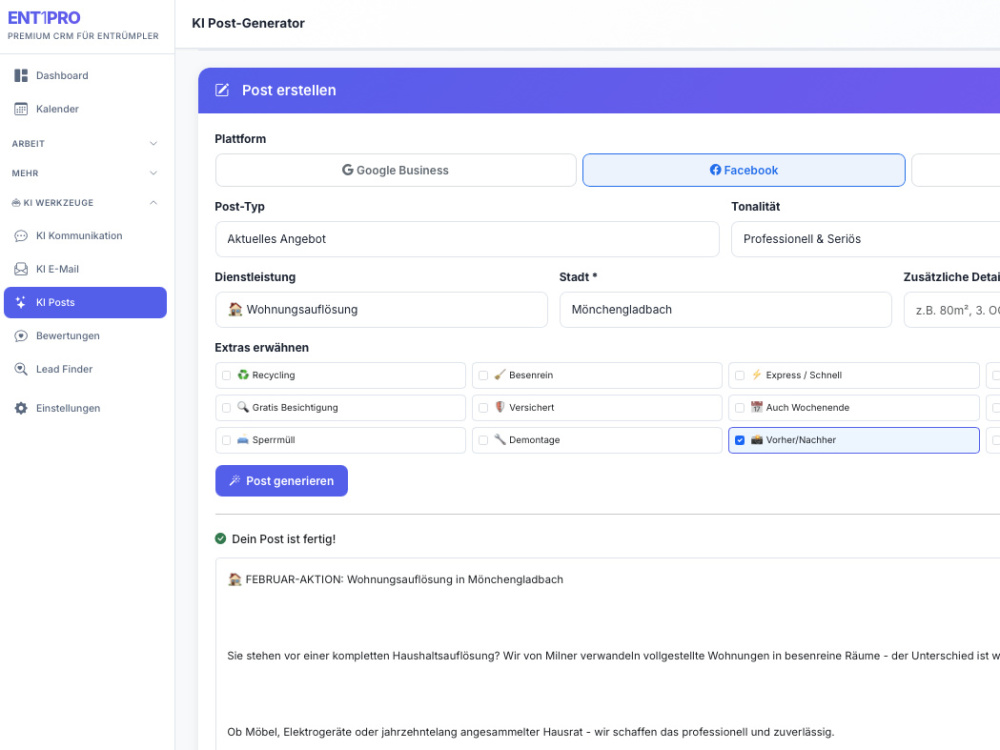Click the ENT1PRO logo

pos(44,18)
